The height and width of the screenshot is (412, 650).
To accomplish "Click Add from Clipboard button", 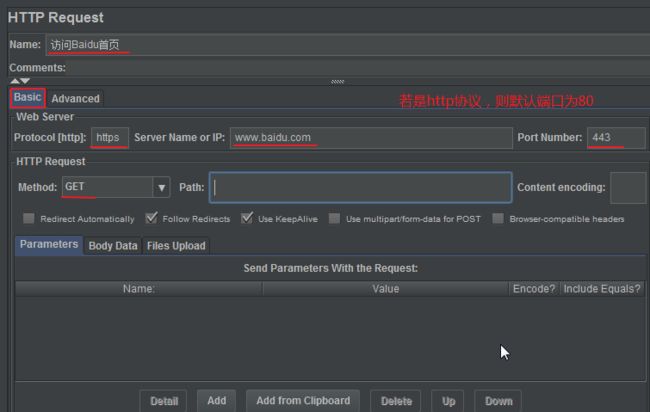I will tap(303, 400).
